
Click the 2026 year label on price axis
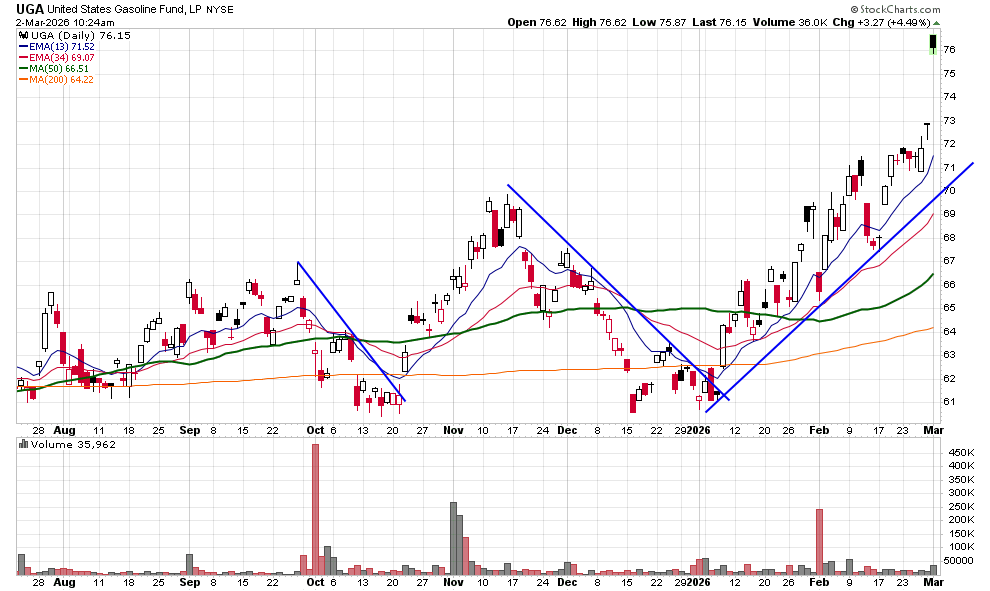[699, 430]
